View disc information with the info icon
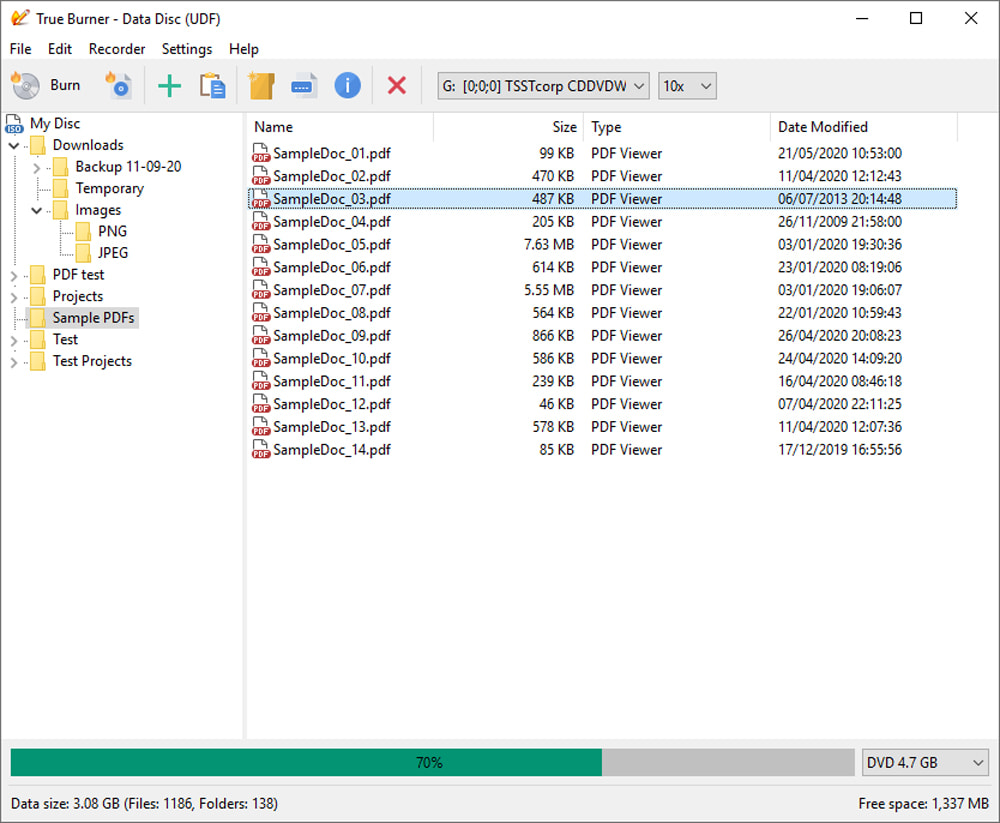Screen dimensions: 1000x823 click(x=347, y=85)
